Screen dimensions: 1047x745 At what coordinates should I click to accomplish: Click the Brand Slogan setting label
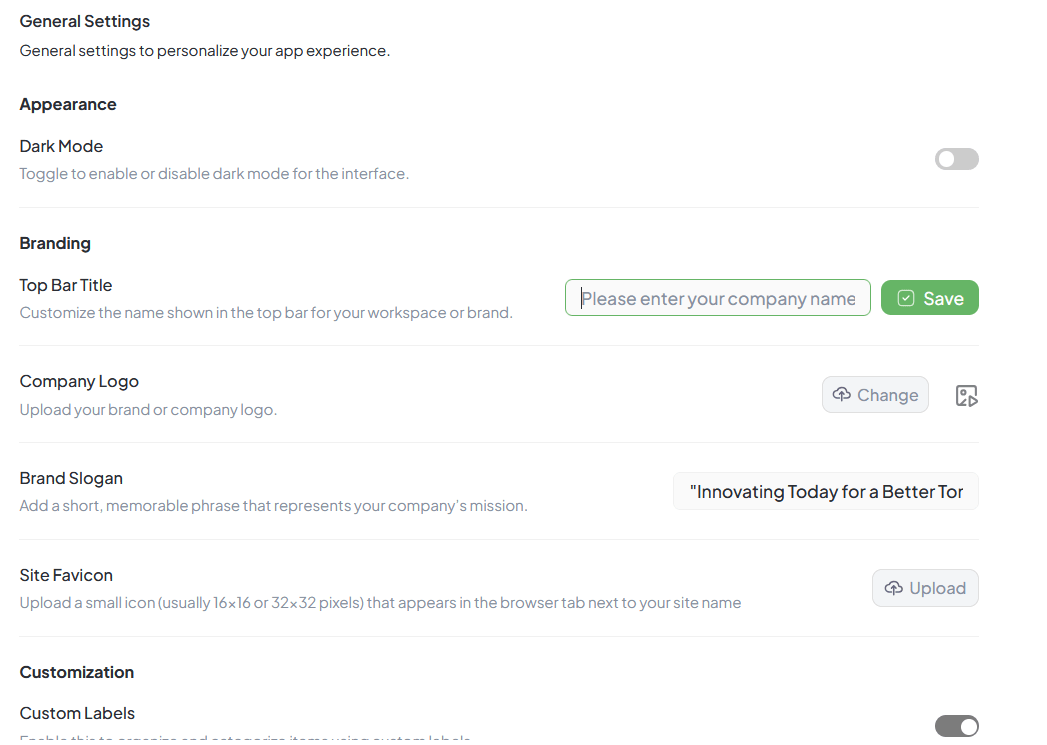pos(71,478)
